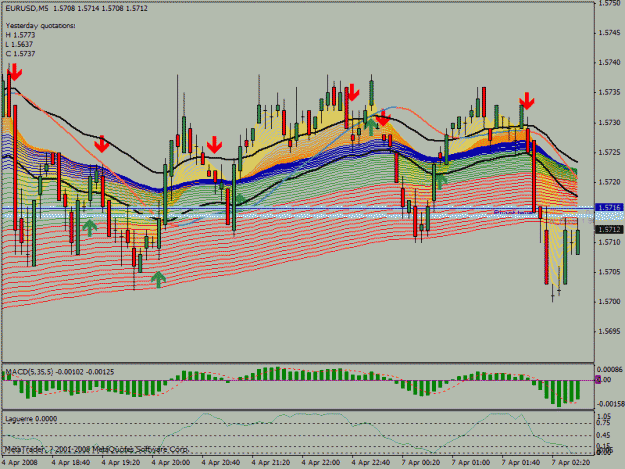
Task: Click the blue 1.5716 pivot price tag
Action: tap(609, 208)
